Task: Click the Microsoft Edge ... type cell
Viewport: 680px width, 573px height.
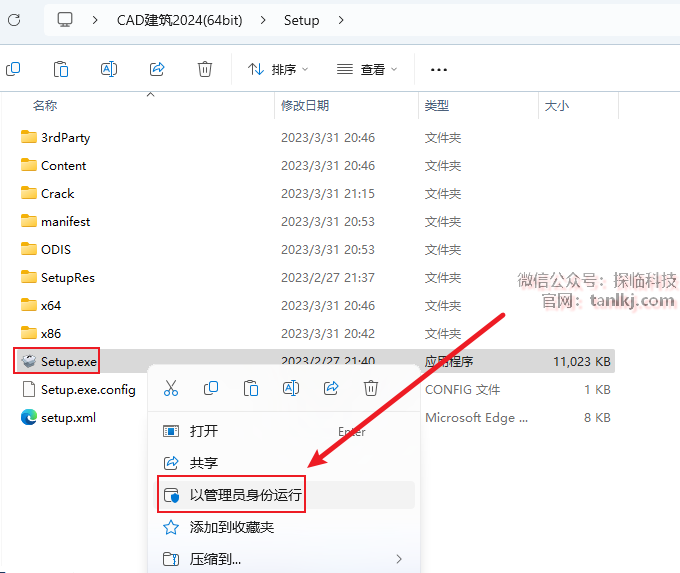Action: click(x=477, y=418)
